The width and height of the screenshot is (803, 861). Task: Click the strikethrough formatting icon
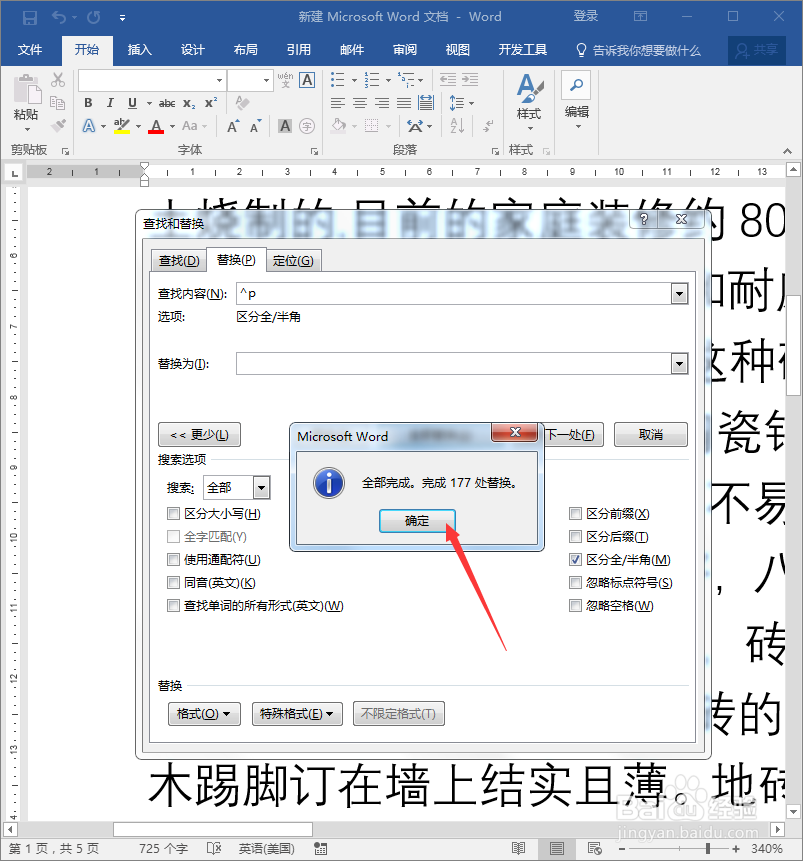[x=169, y=103]
